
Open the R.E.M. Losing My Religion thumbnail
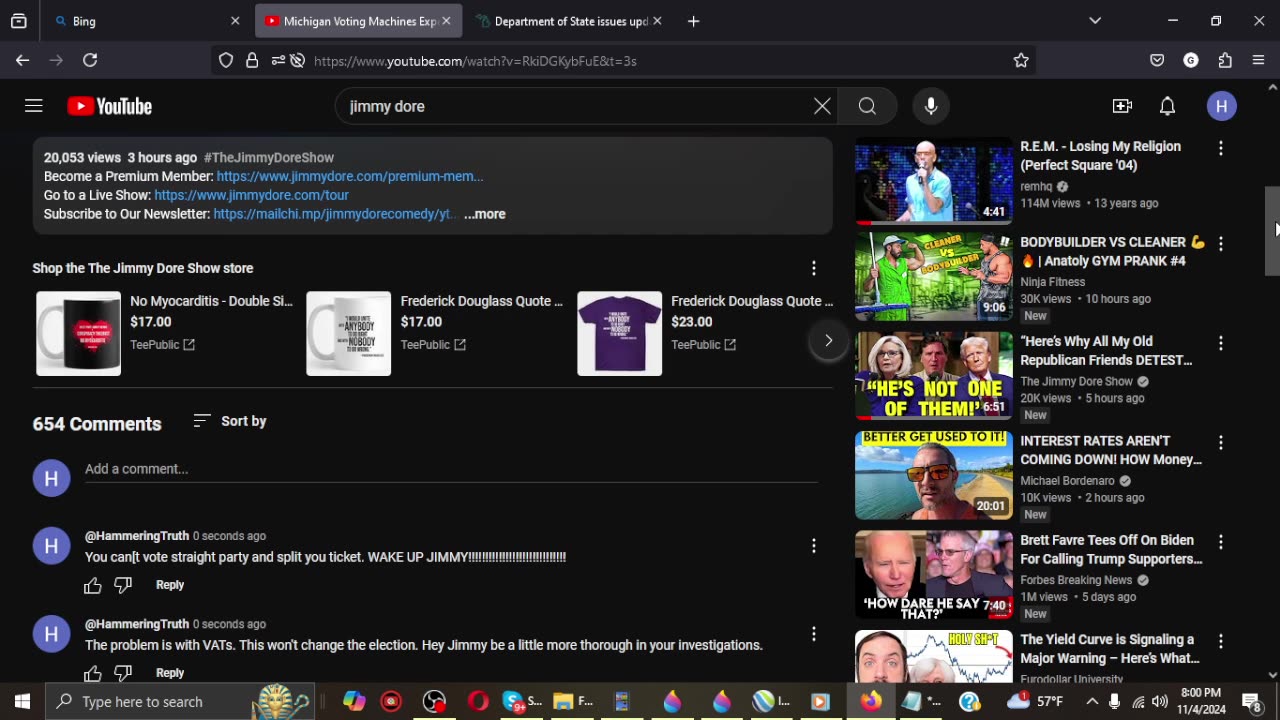click(x=934, y=181)
